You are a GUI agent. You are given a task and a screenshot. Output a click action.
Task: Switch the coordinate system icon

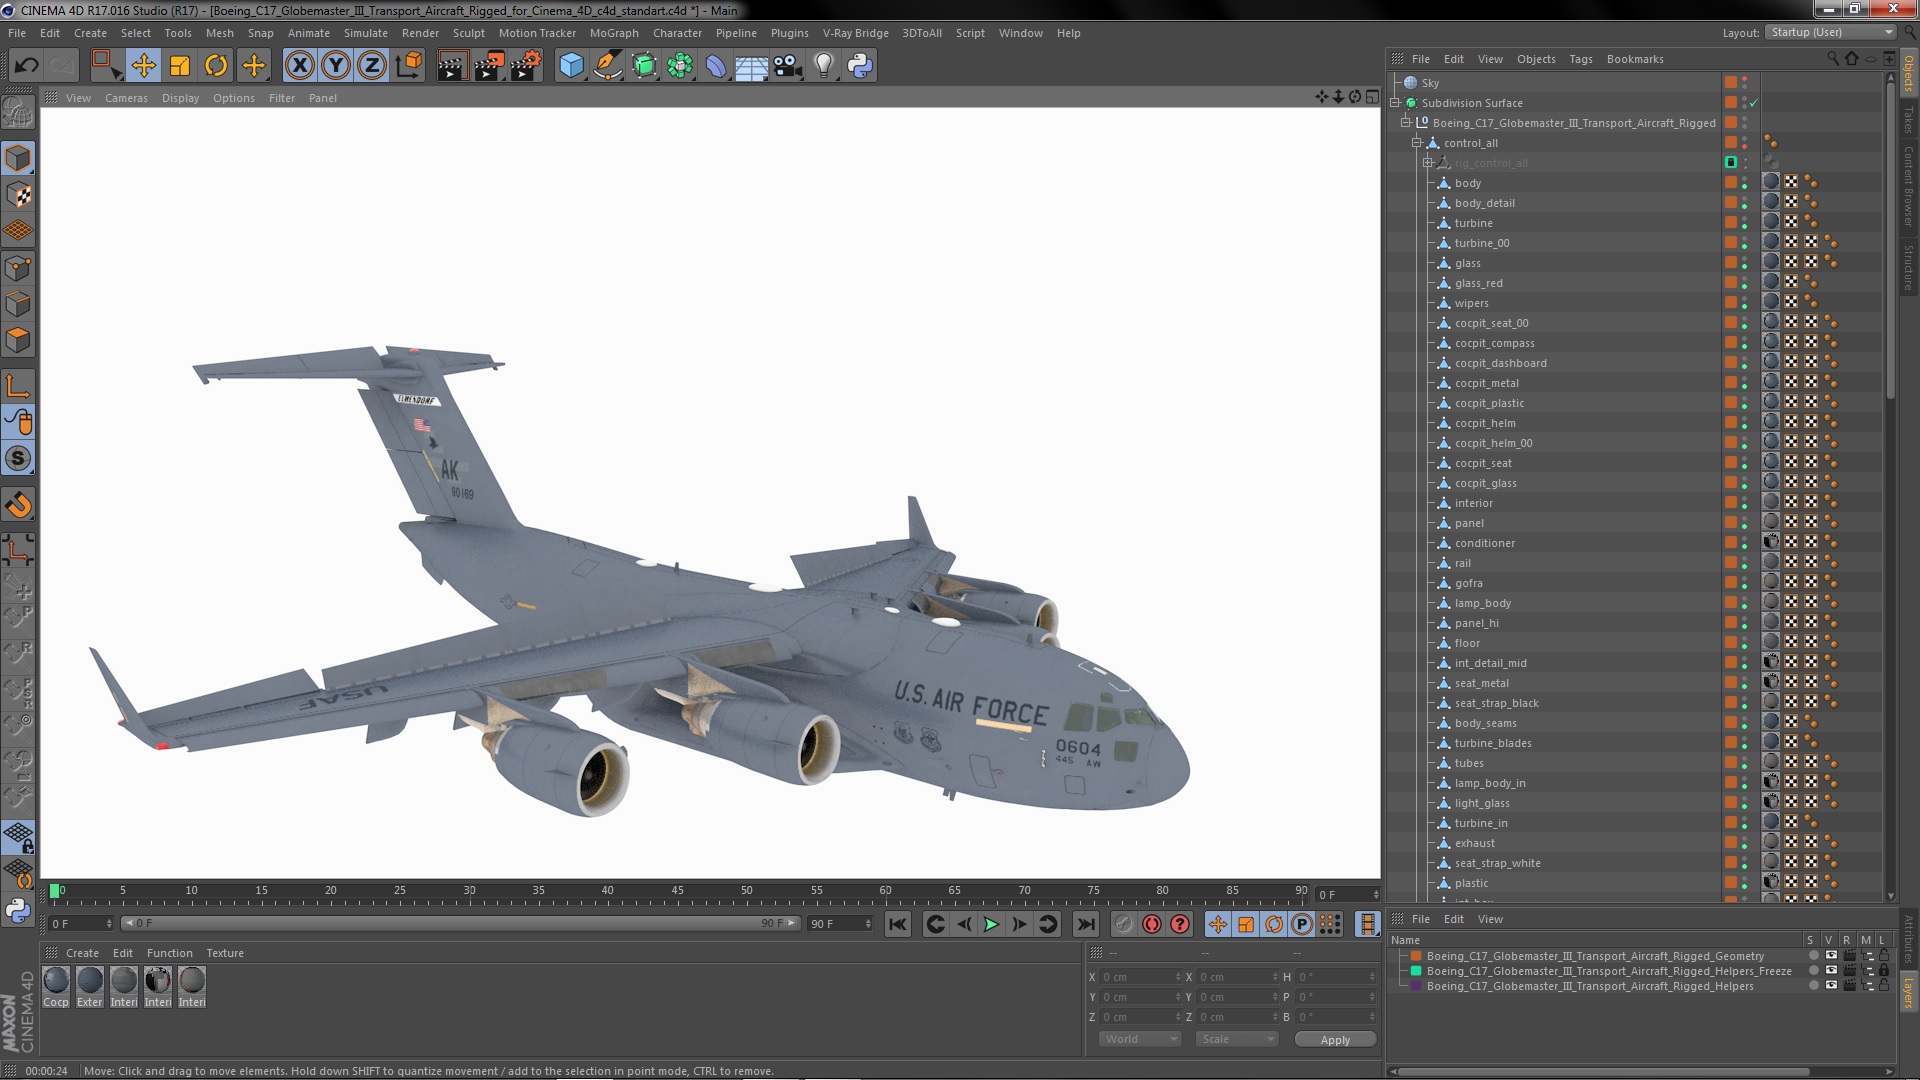409,66
